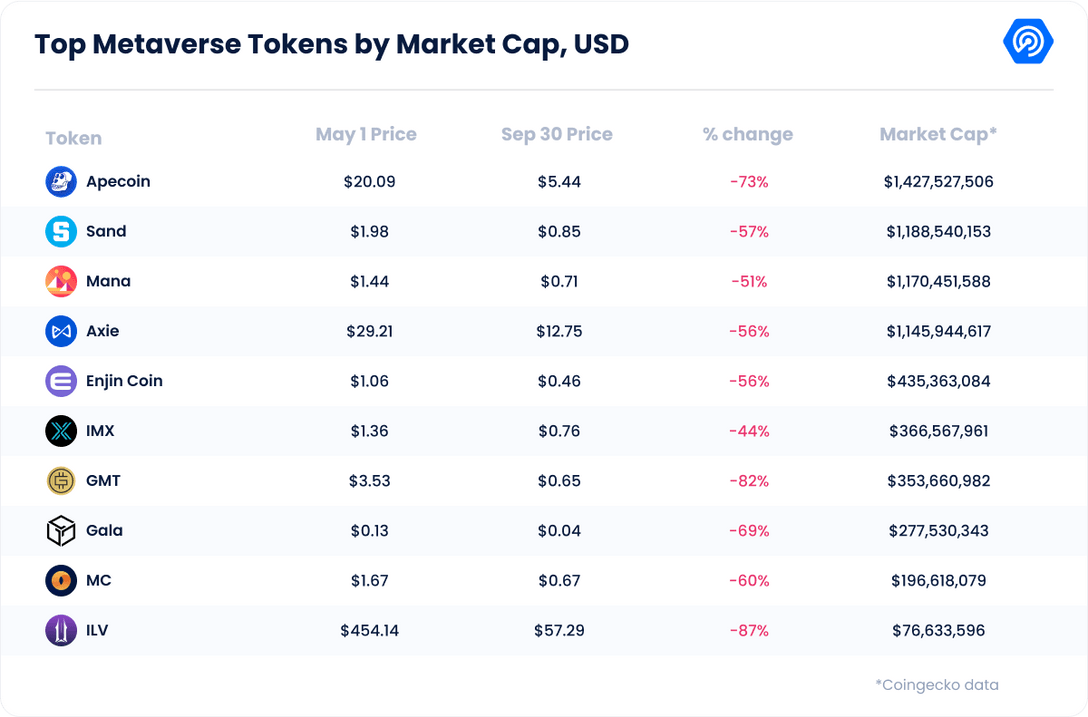Click the Sand token icon
The image size is (1088, 717).
(x=61, y=232)
